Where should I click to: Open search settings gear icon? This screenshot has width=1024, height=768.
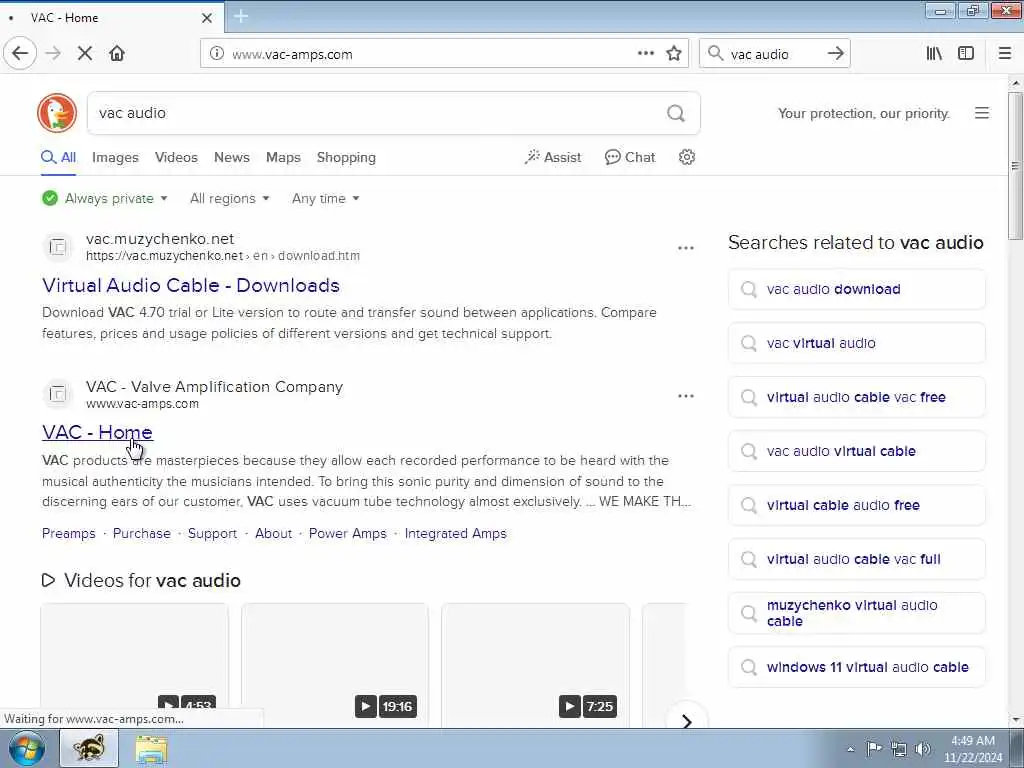(686, 157)
